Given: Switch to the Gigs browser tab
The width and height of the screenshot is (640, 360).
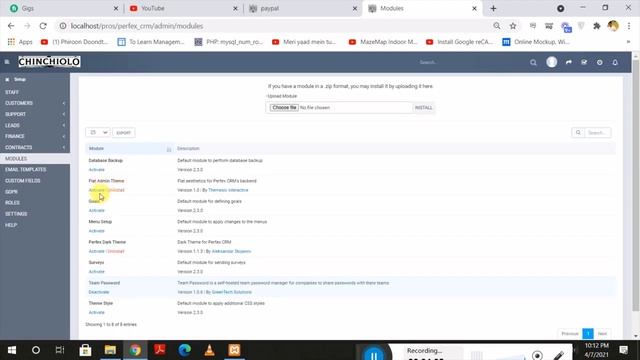Looking at the screenshot, I should point(63,8).
